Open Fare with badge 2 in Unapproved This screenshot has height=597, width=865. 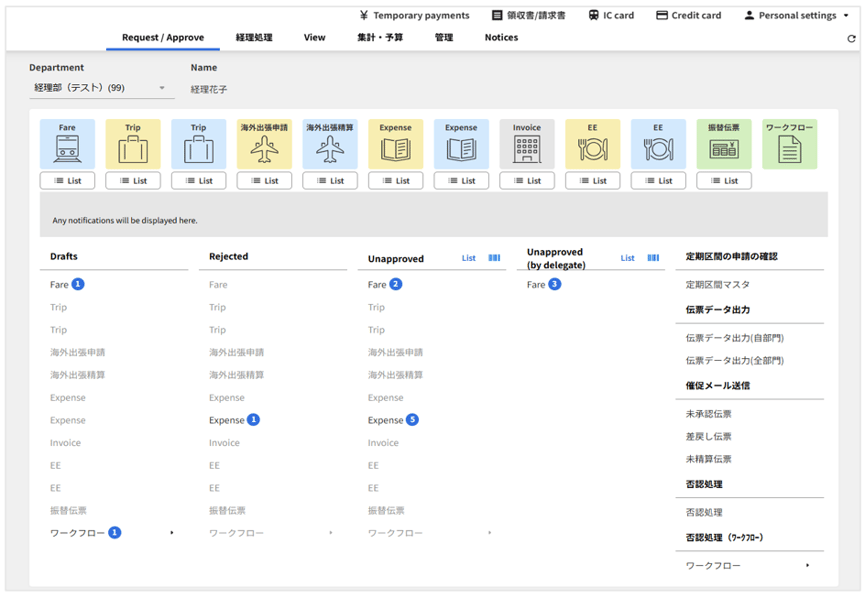tap(385, 284)
